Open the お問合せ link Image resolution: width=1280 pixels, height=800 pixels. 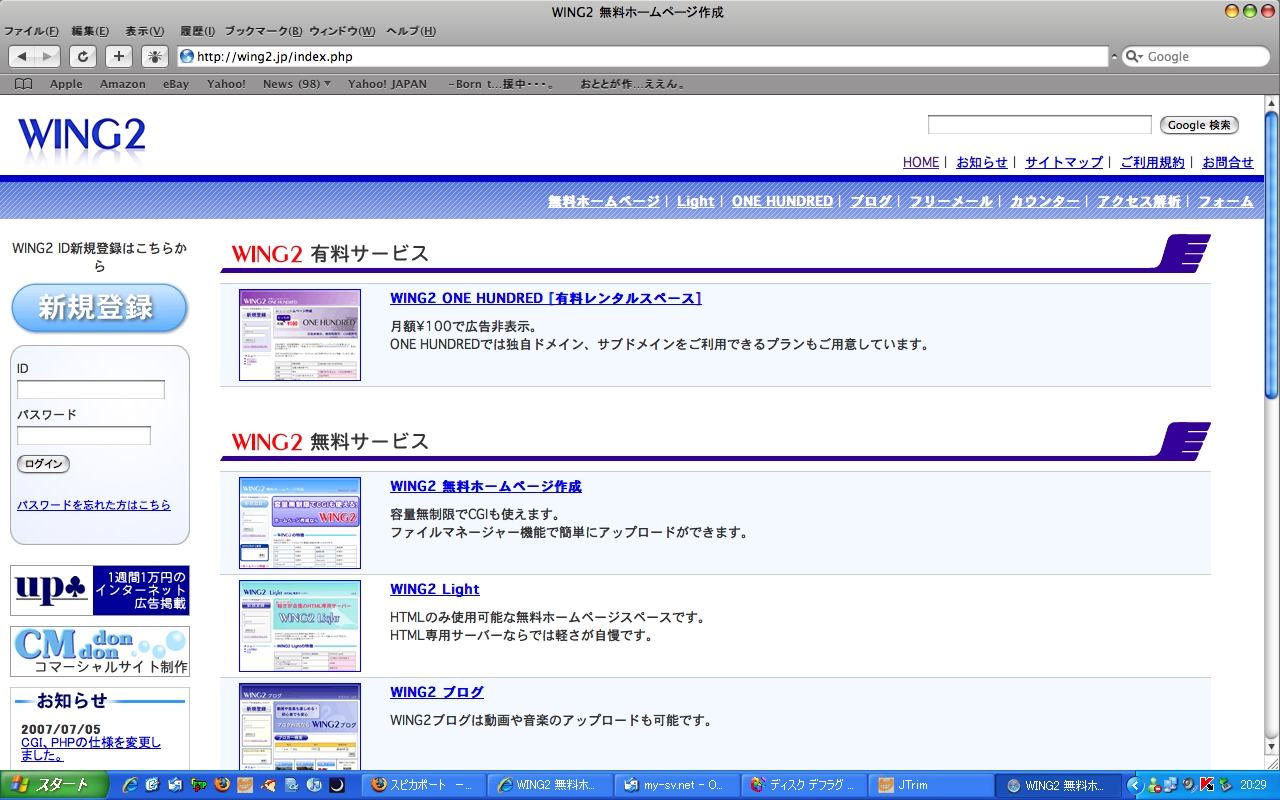coord(1228,162)
